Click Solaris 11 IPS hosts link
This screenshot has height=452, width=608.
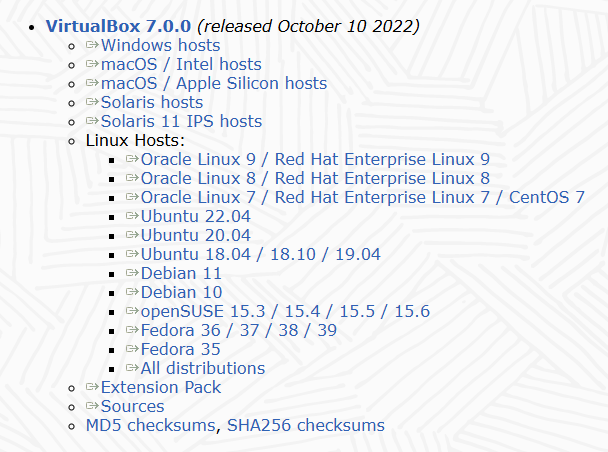tap(181, 121)
